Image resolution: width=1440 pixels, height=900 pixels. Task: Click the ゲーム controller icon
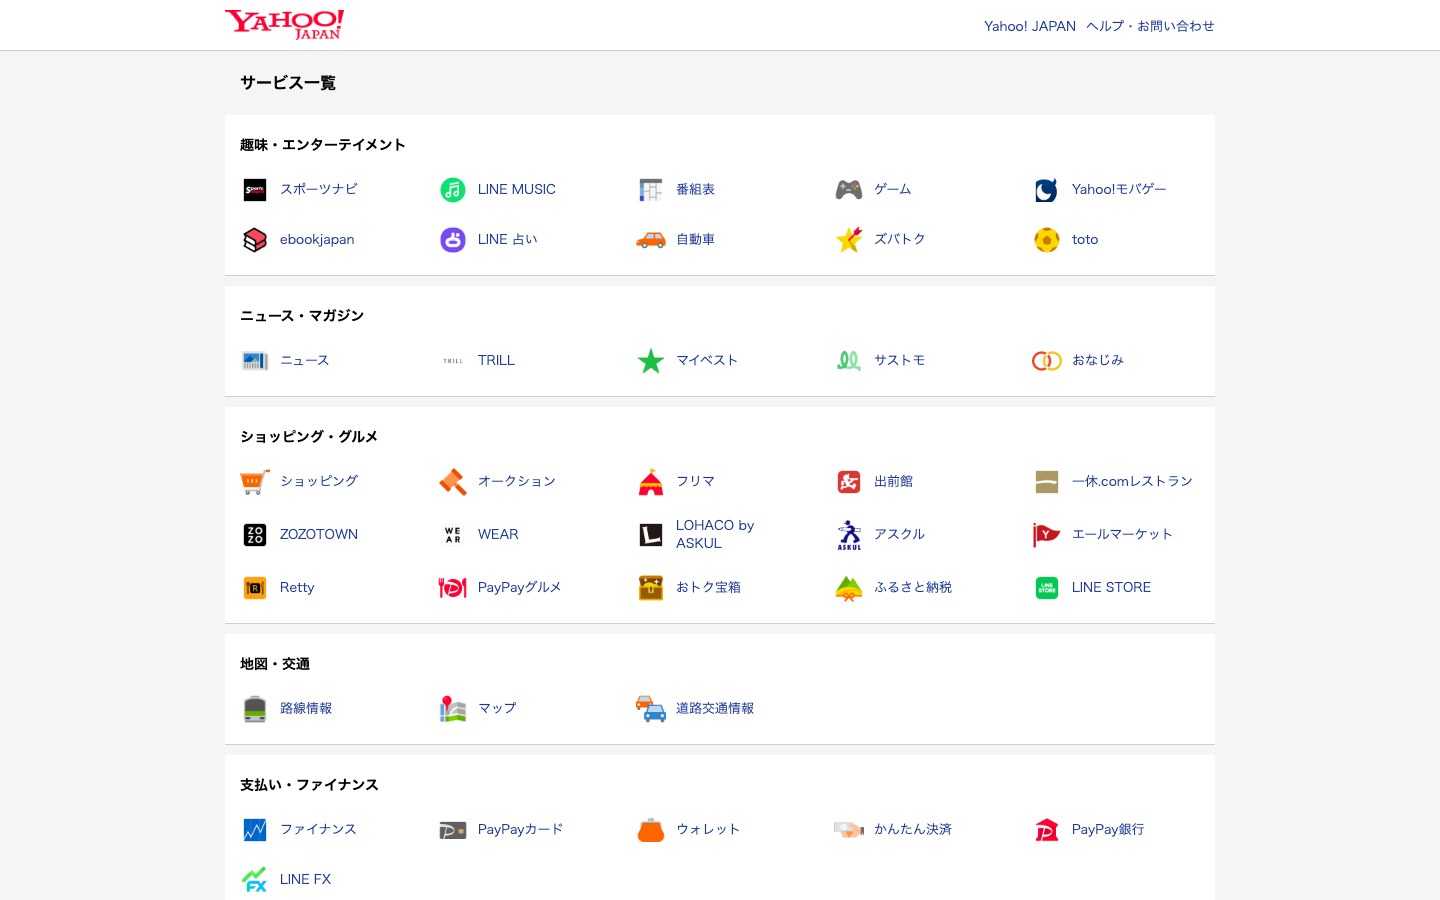coord(849,190)
